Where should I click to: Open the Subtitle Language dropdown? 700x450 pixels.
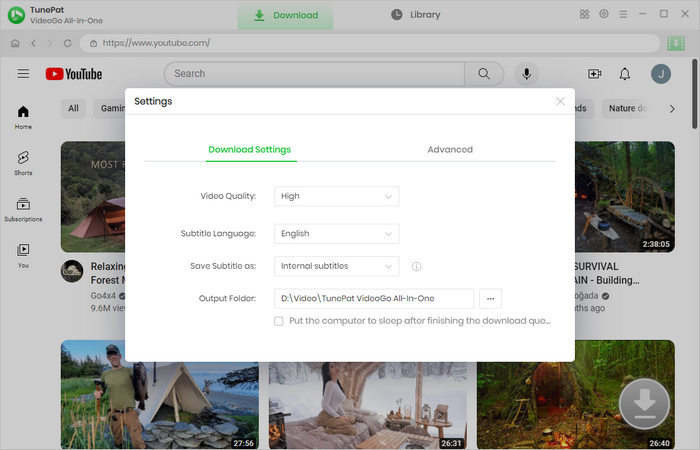click(x=337, y=234)
